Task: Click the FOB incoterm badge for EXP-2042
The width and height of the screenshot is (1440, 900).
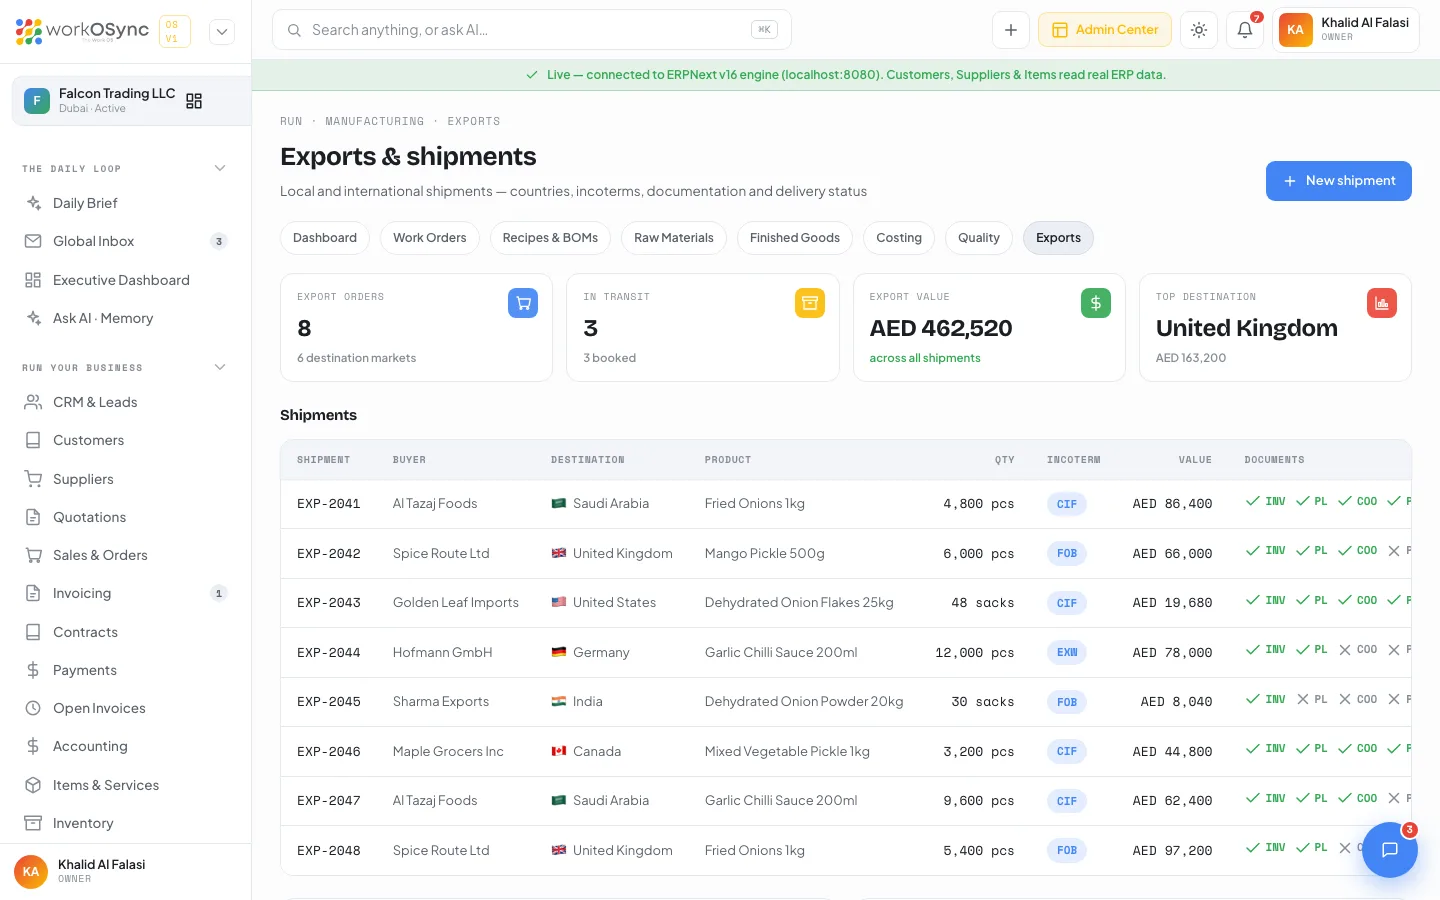Action: coord(1067,554)
